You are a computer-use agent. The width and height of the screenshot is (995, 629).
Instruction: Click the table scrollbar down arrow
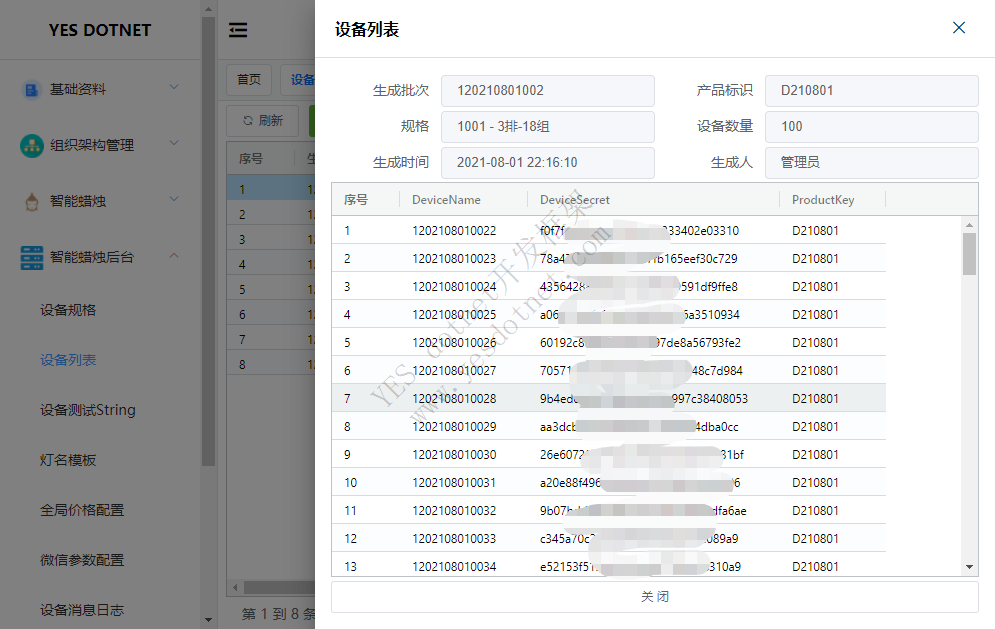[969, 567]
